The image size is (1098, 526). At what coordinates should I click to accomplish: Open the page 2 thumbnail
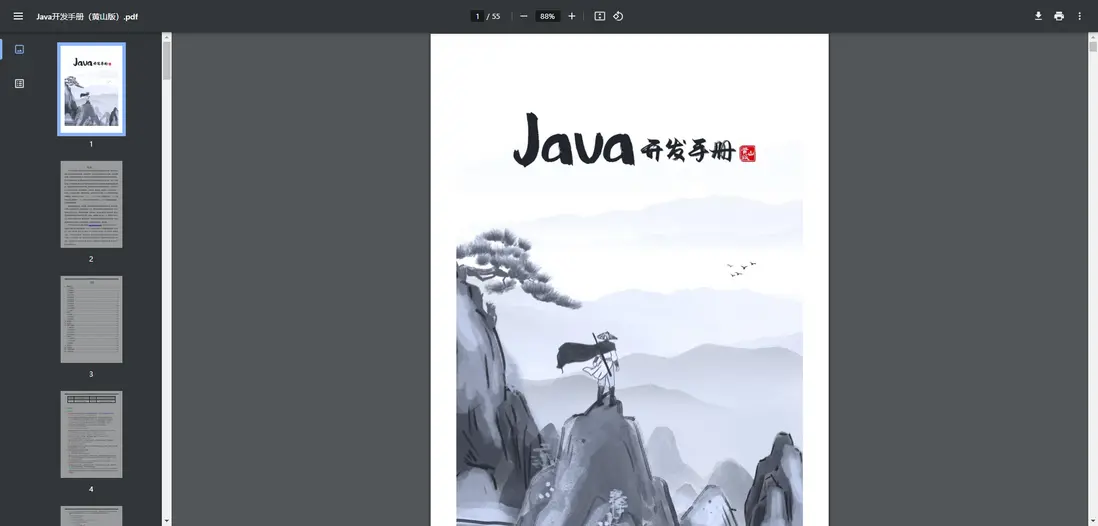click(91, 205)
